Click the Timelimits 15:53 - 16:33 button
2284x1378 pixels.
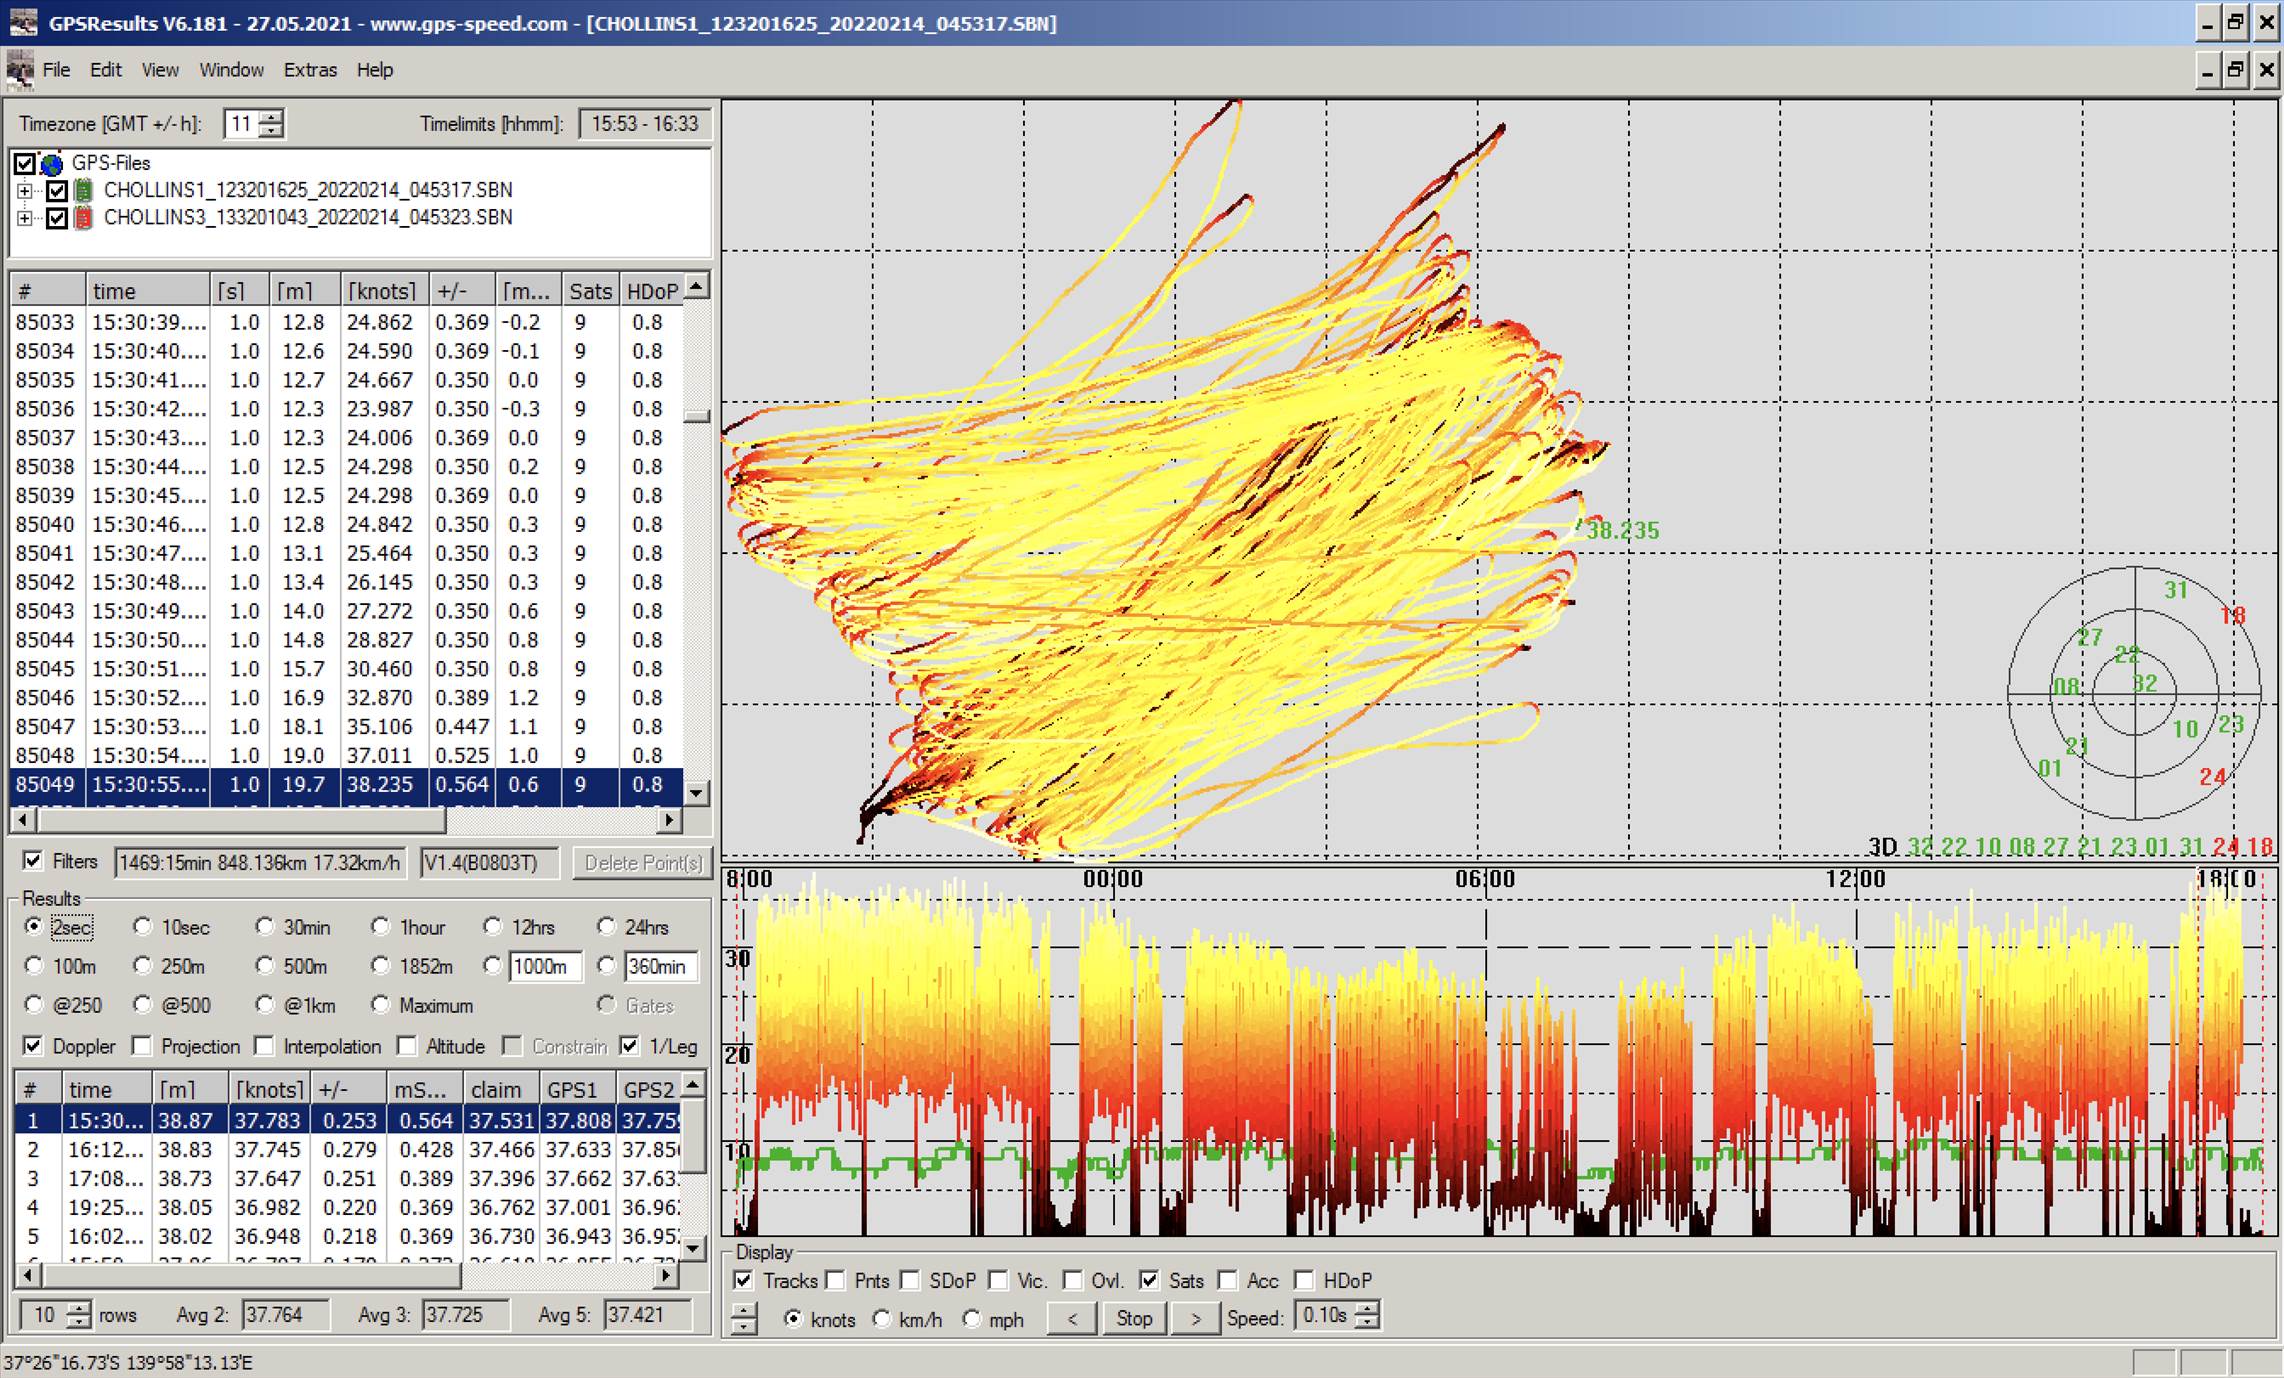(644, 124)
